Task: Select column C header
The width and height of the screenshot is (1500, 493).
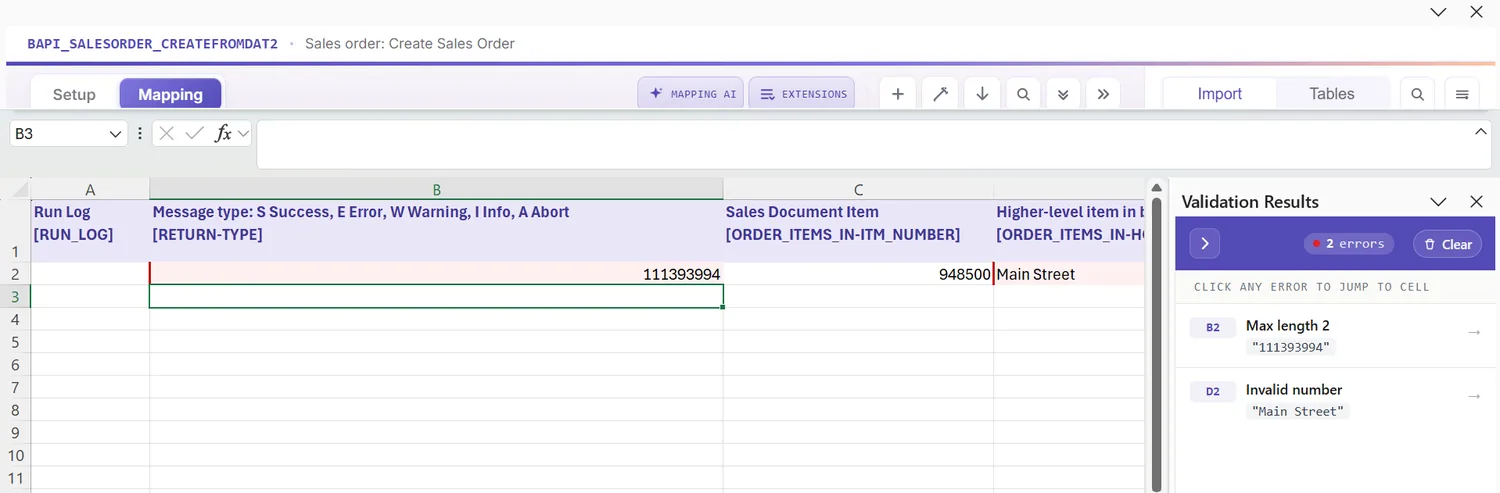Action: 858,189
